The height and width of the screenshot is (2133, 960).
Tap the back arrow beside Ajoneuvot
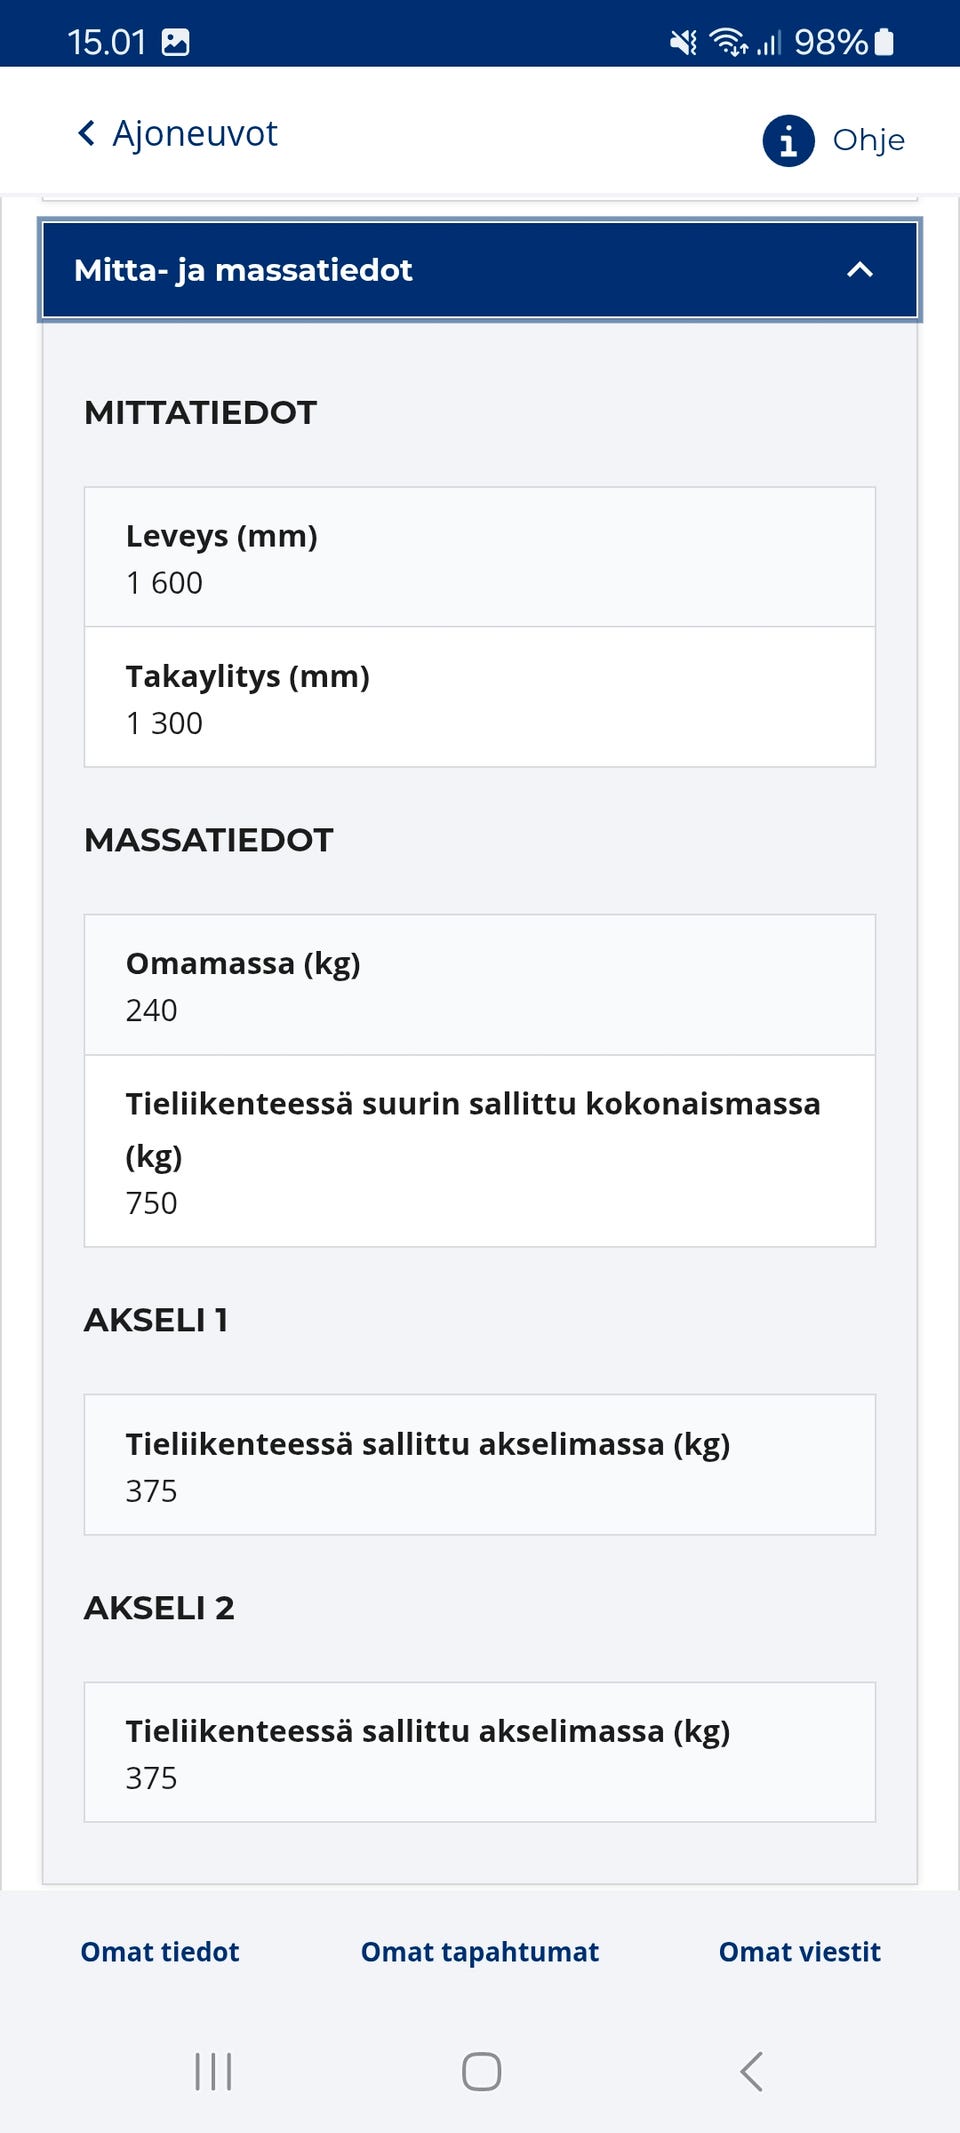pos(85,132)
